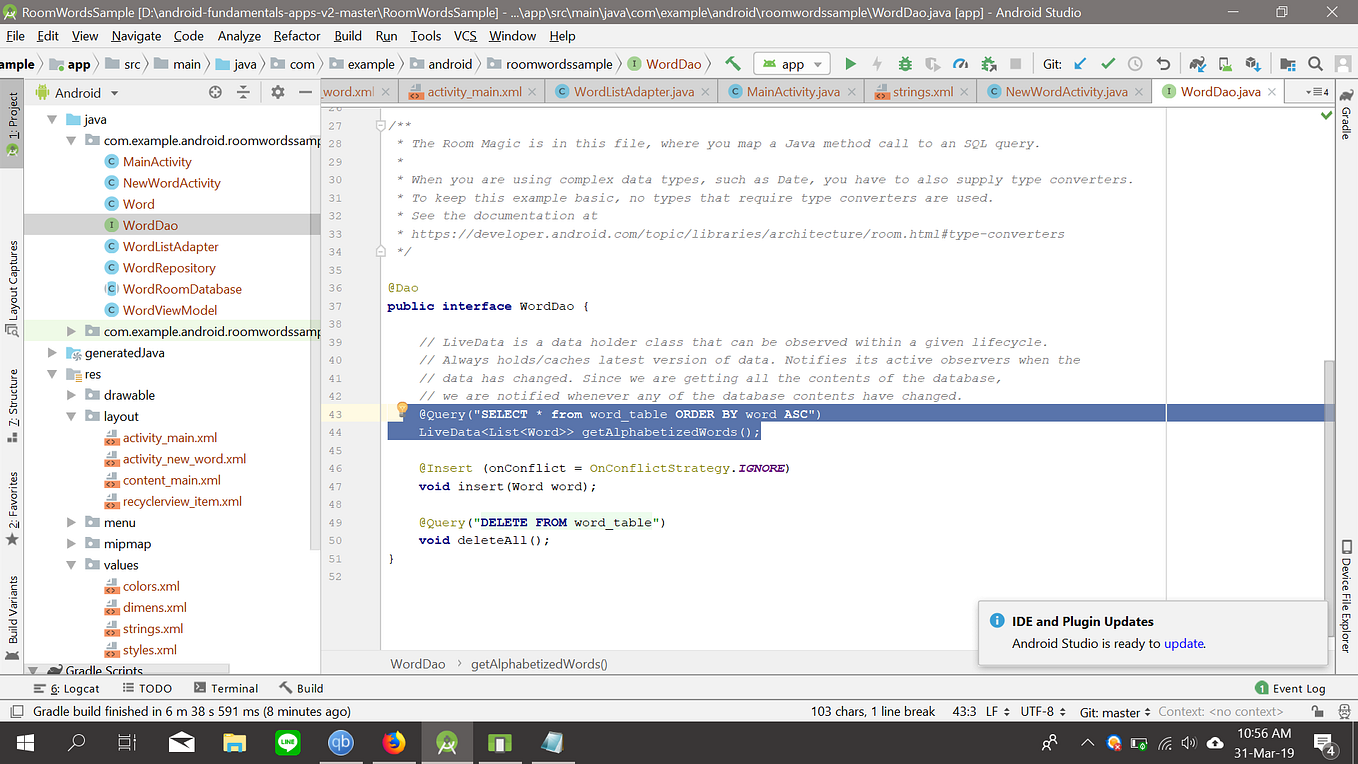
Task: Open the Event Log
Action: (1290, 687)
